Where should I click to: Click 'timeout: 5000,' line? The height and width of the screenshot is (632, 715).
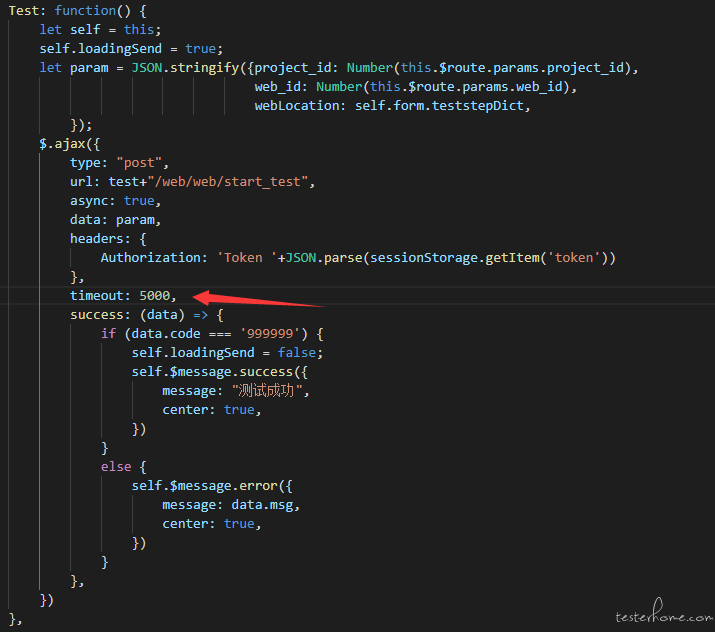[x=123, y=295]
